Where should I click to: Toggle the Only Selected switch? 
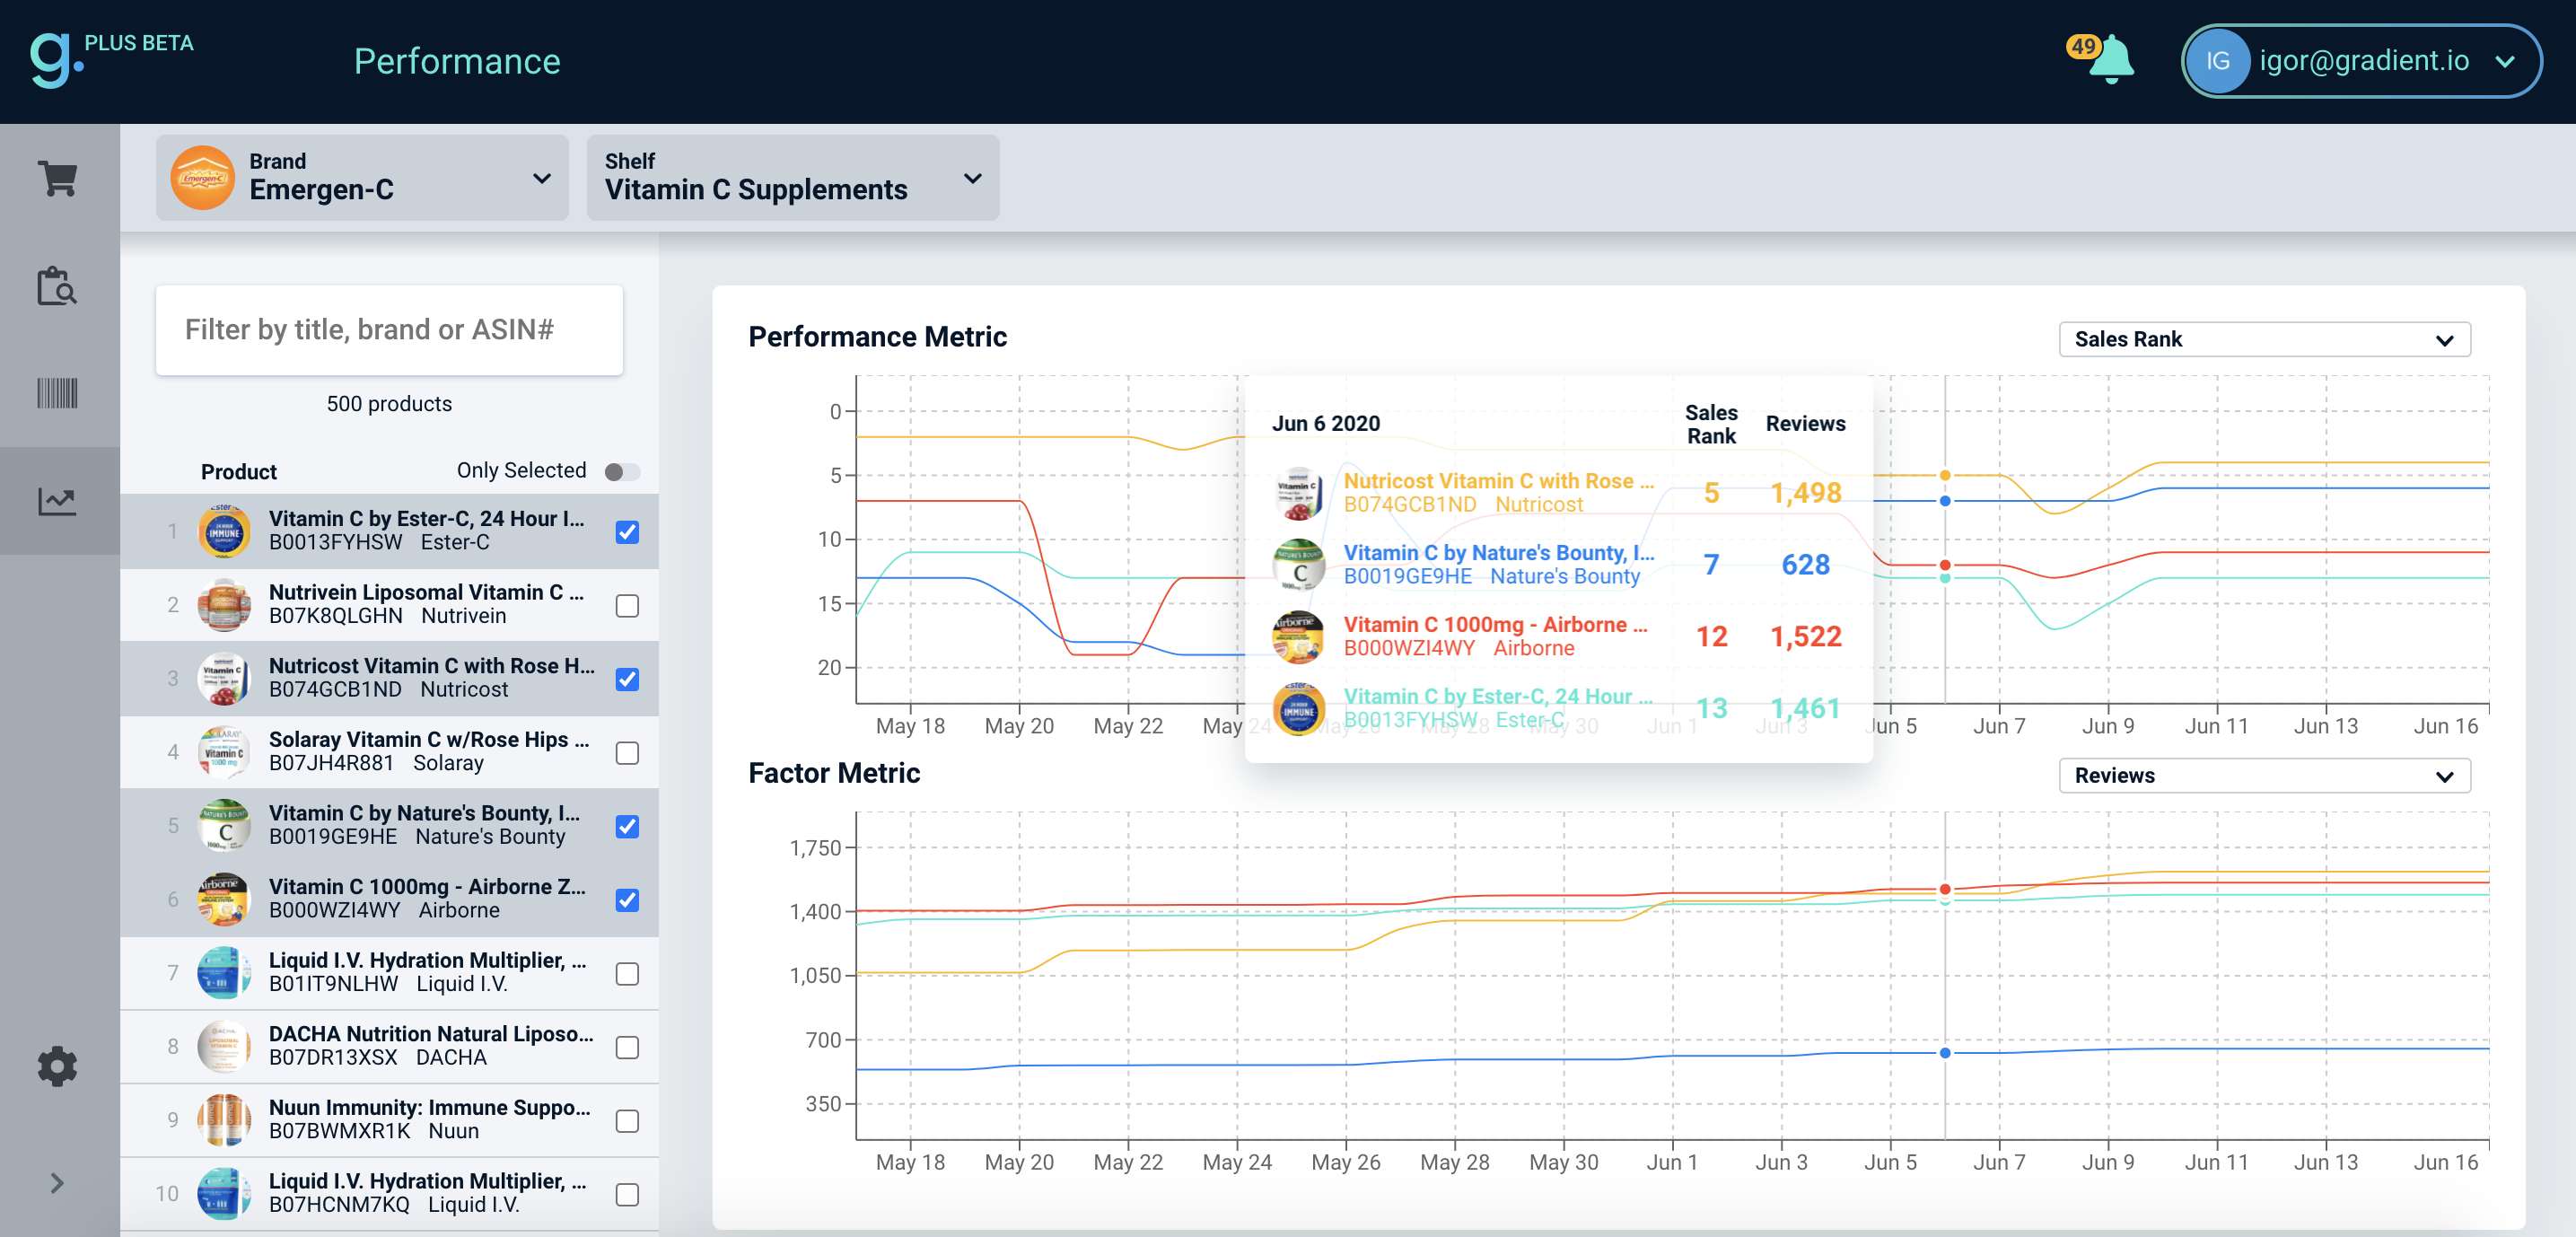622,472
